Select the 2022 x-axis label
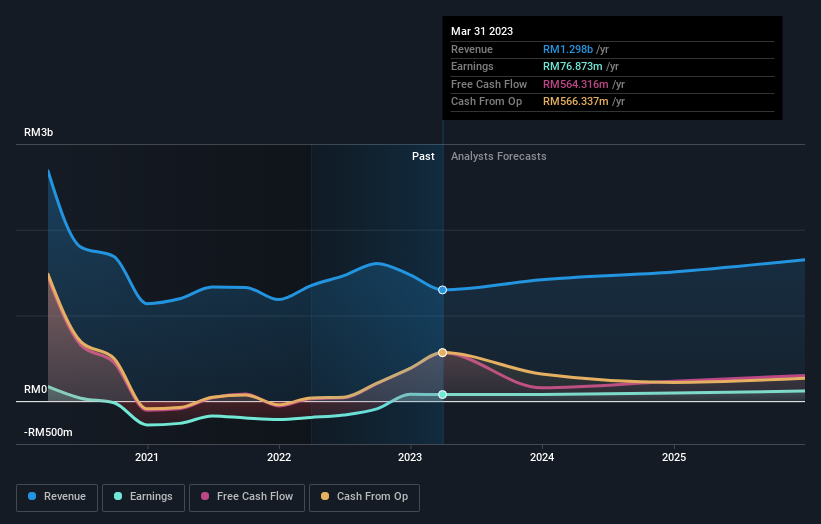This screenshot has height=524, width=821. pos(279,458)
